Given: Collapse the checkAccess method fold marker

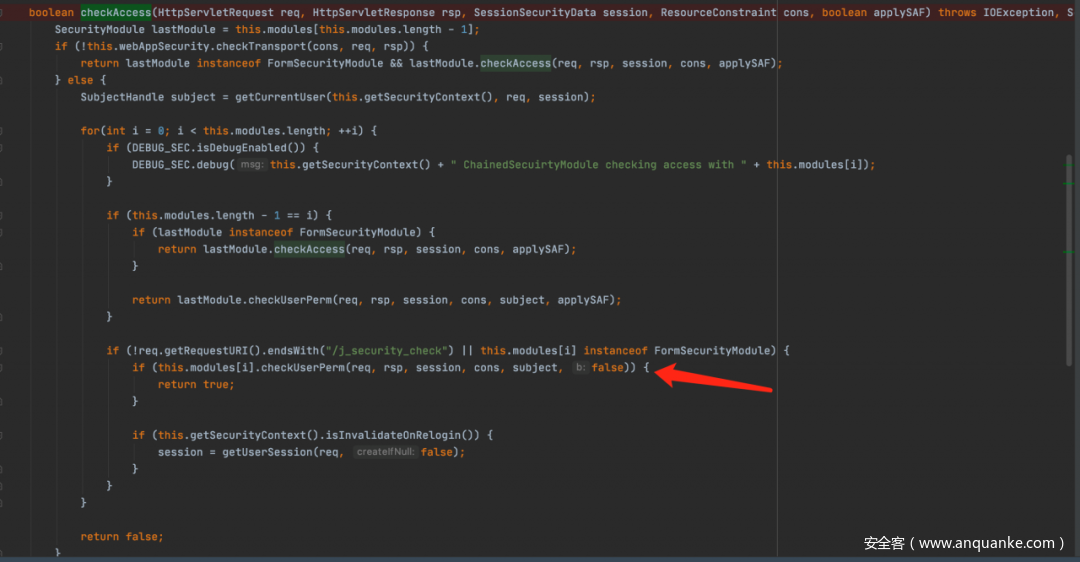Looking at the screenshot, I should pyautogui.click(x=4, y=12).
